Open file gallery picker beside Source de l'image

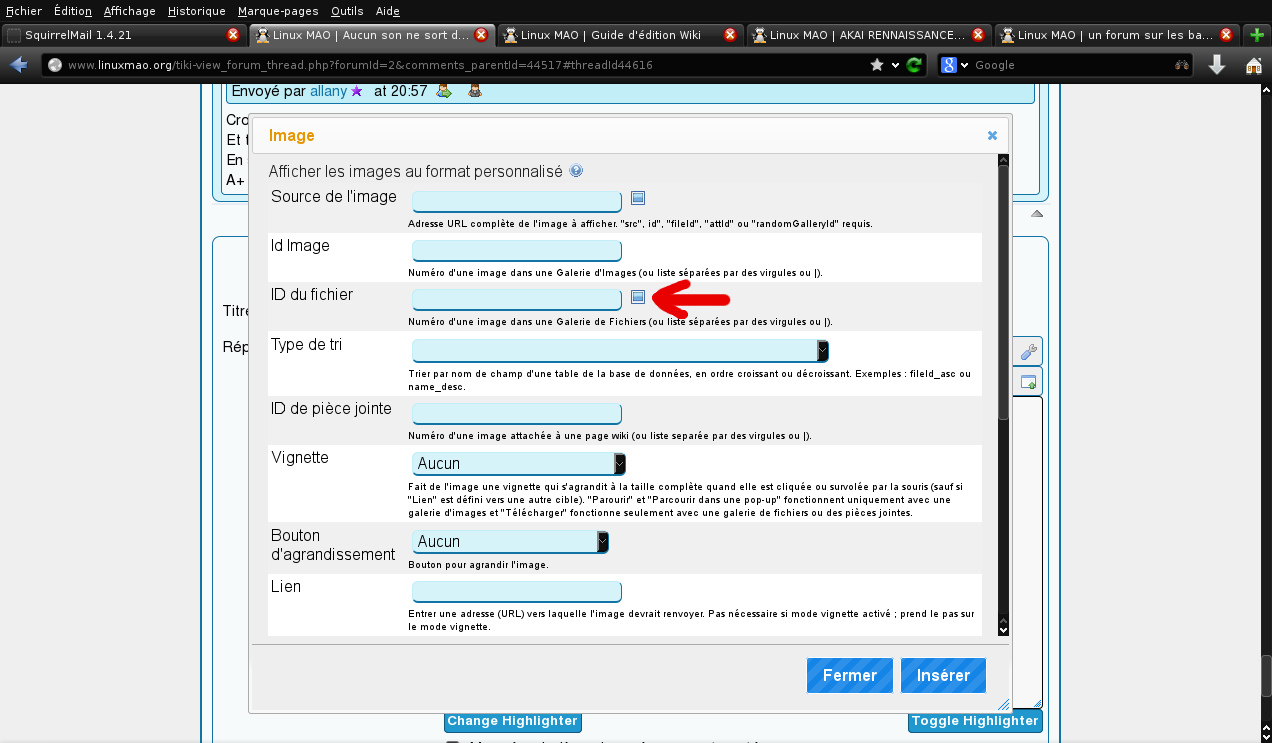tap(638, 198)
